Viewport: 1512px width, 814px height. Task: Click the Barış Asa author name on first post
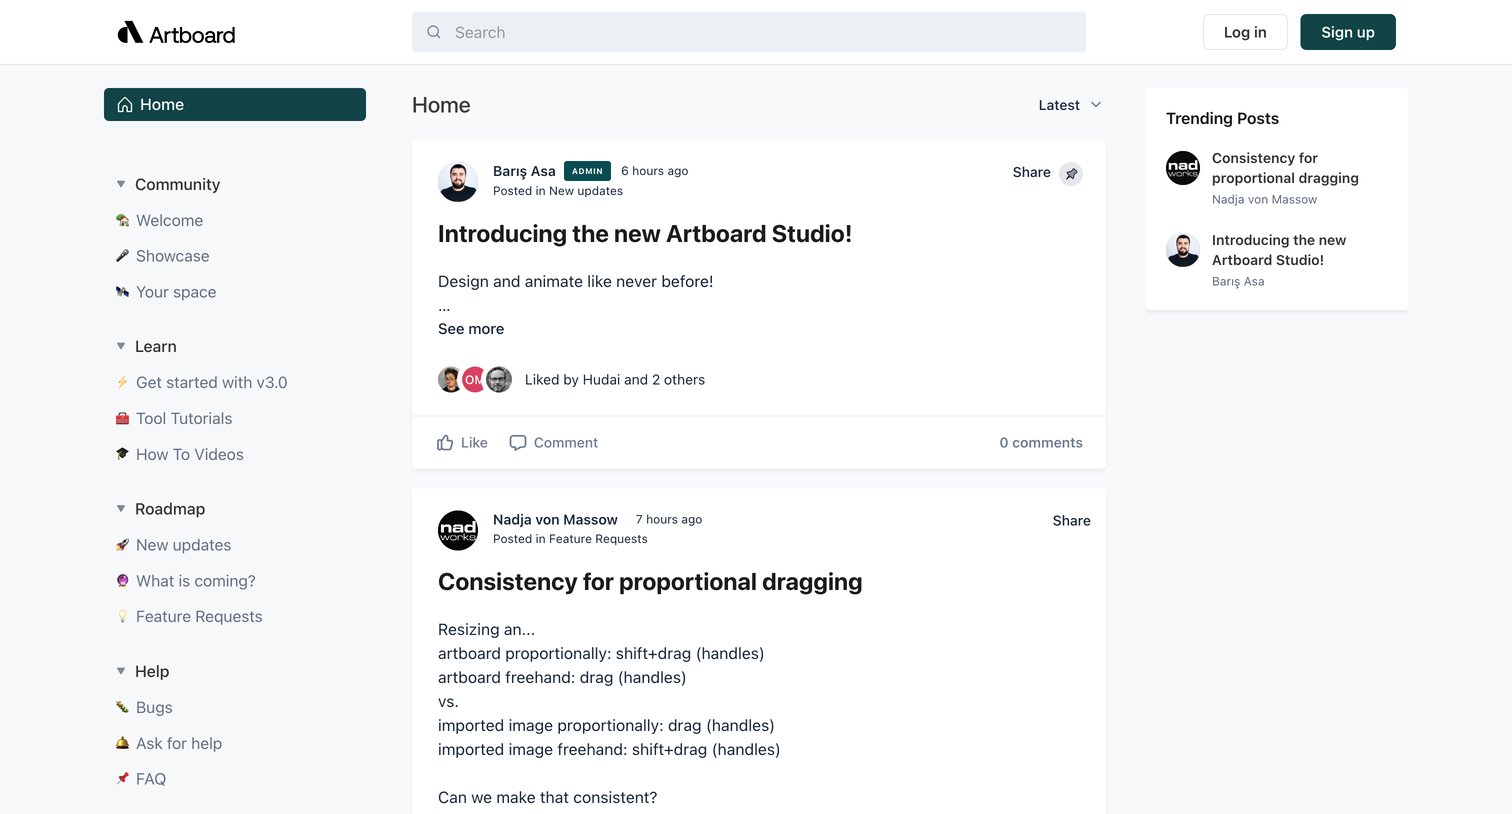(x=524, y=171)
